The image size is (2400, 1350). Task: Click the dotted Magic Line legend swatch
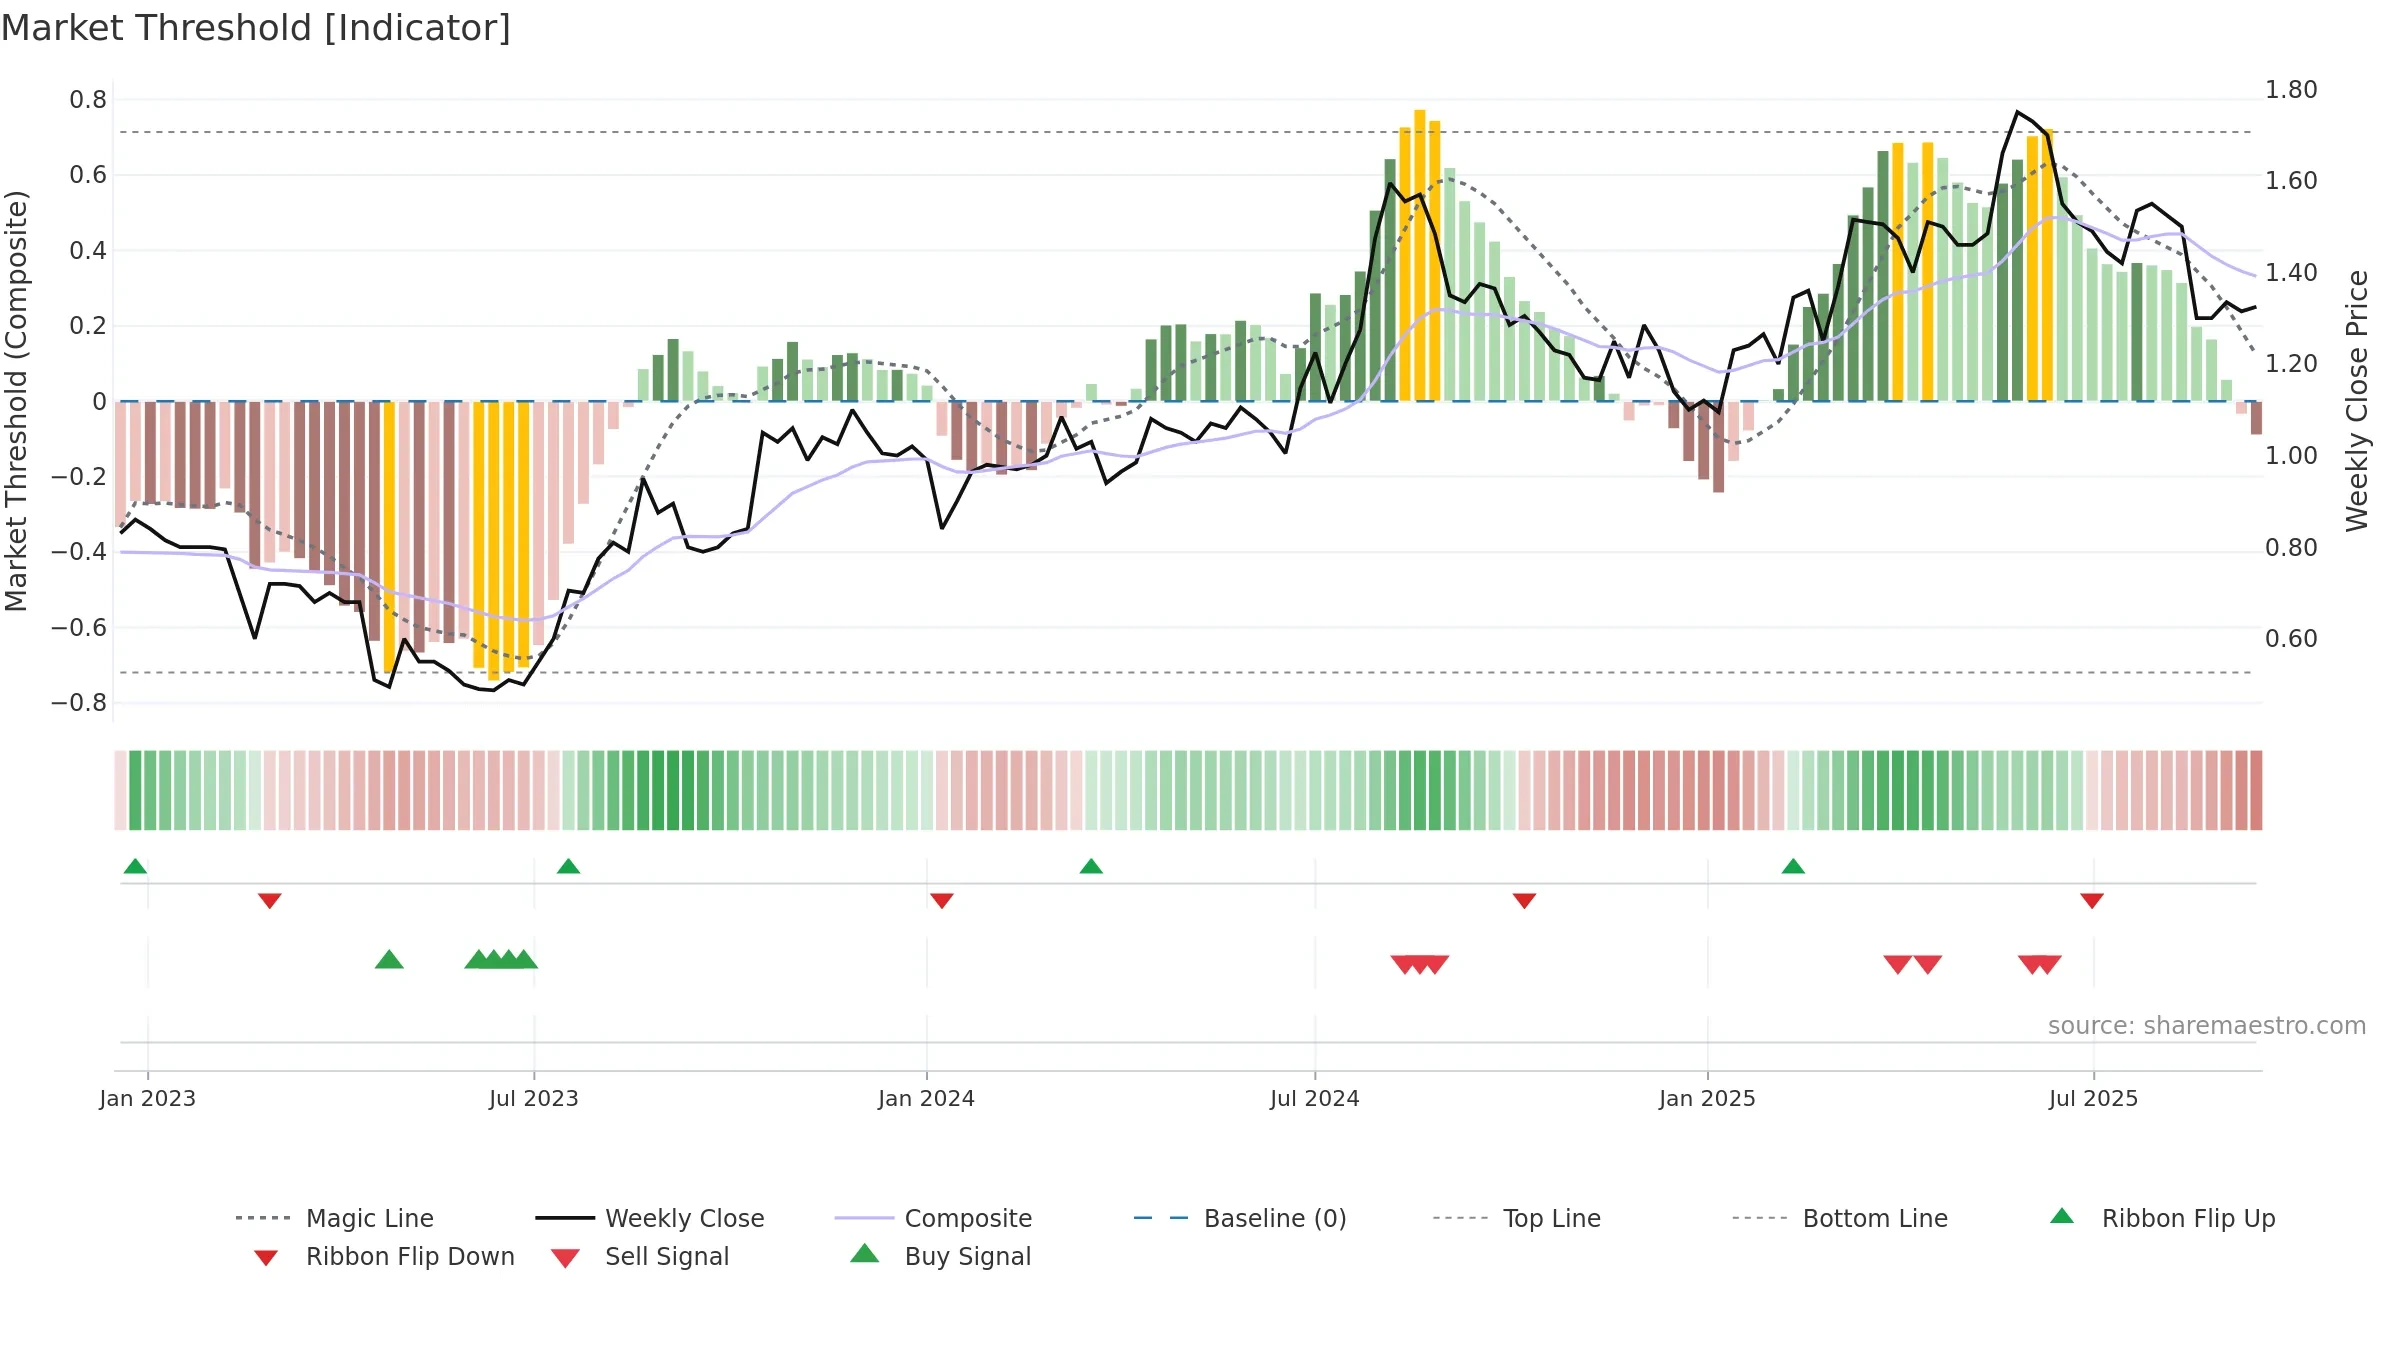click(263, 1218)
